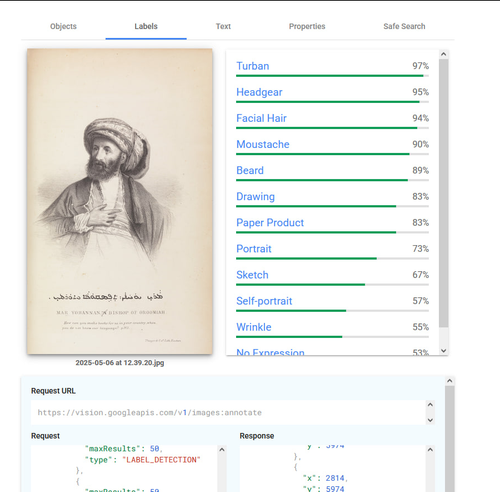500x492 pixels.
Task: Open the Paper Product label
Action: [270, 223]
